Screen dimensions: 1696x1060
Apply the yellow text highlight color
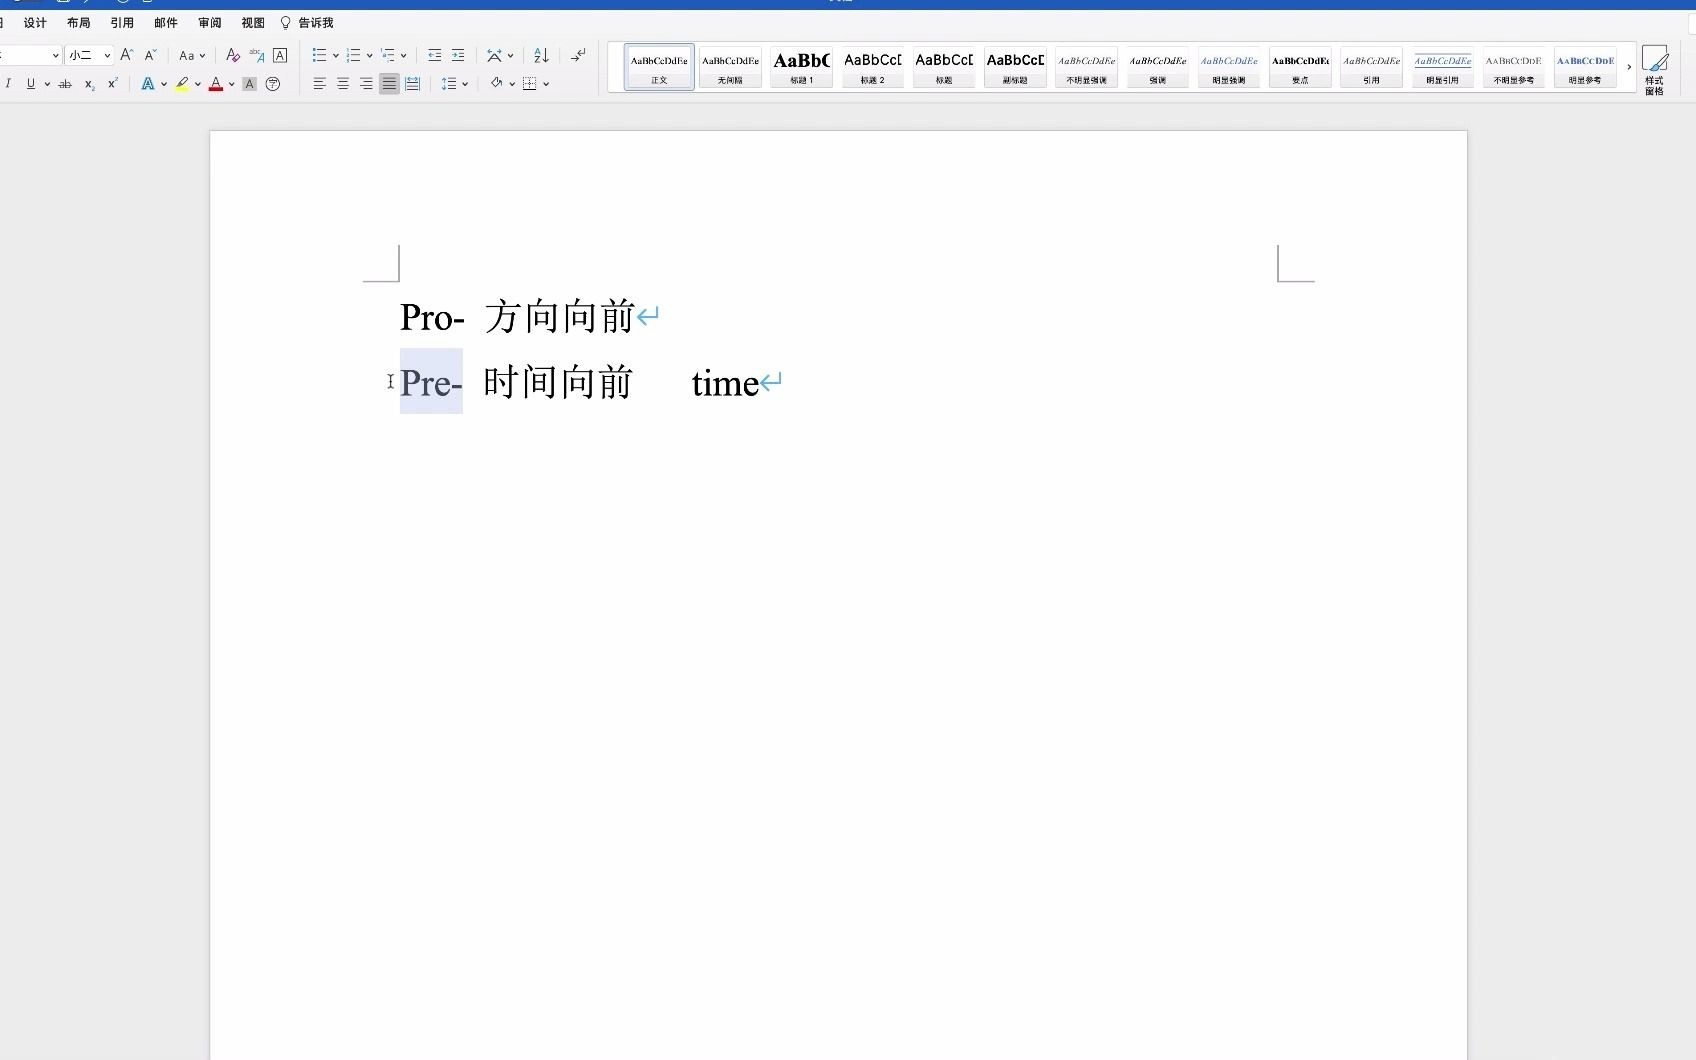(182, 84)
